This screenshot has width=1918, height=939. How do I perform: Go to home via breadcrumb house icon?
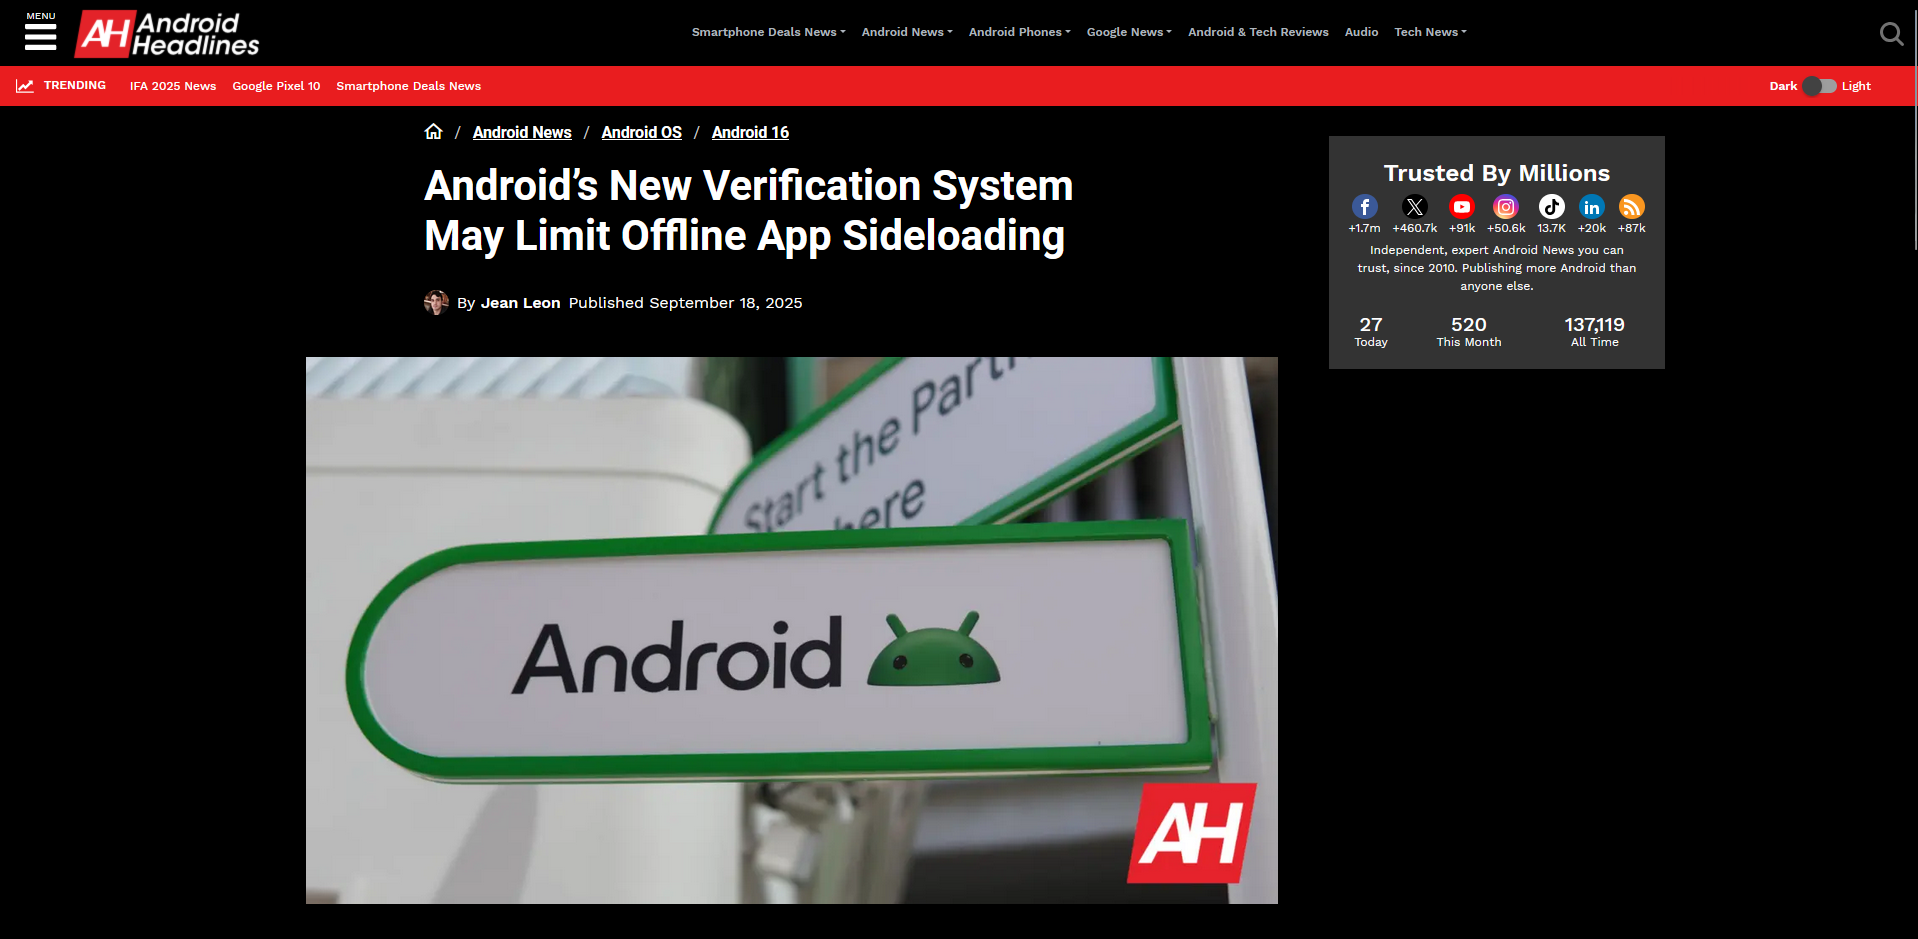tap(433, 132)
